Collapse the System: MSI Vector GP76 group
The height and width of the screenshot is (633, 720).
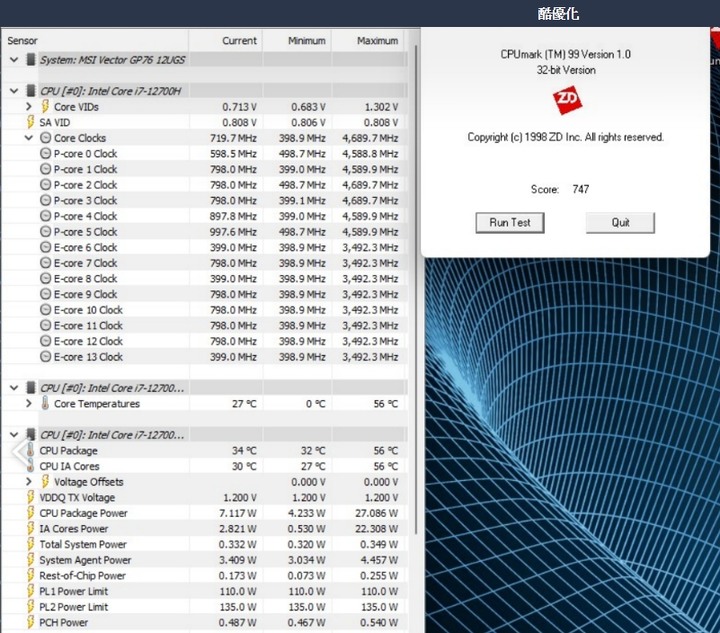pos(14,60)
